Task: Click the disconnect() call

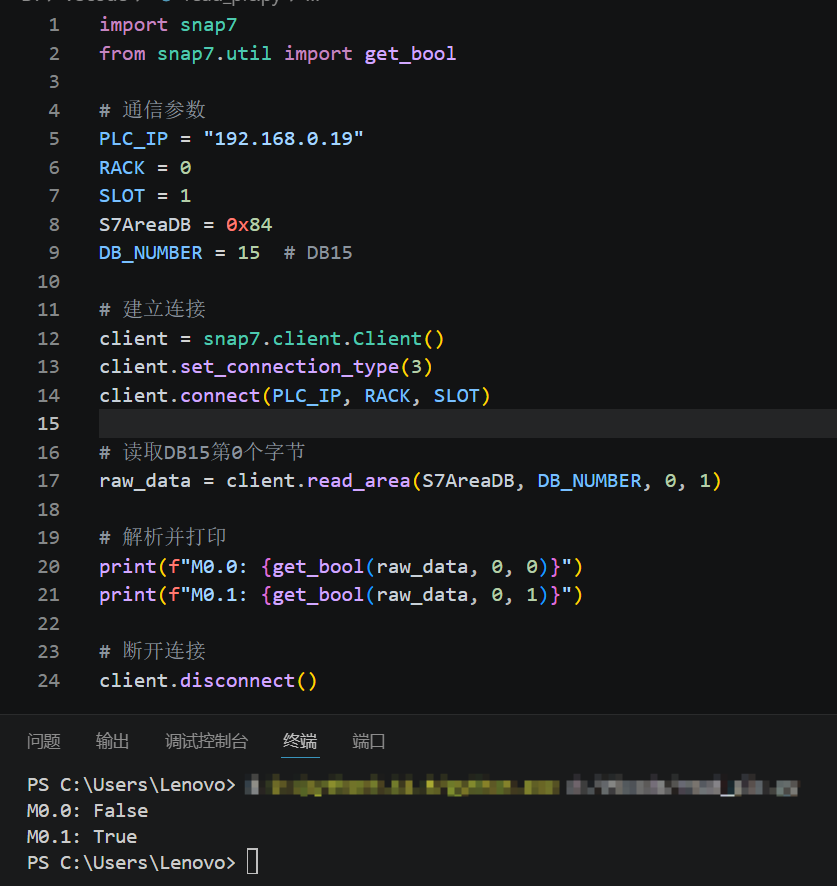Action: click(x=249, y=680)
